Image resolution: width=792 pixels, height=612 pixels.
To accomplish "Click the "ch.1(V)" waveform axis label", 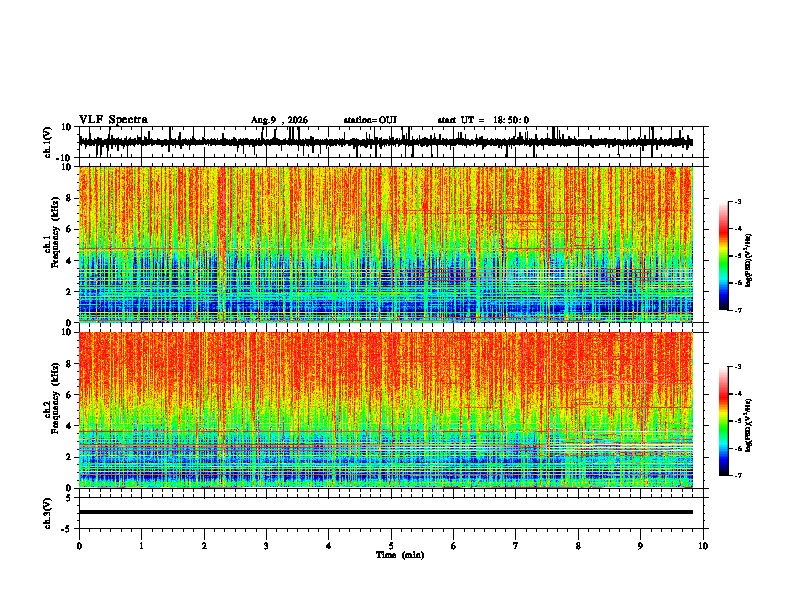I will point(48,142).
